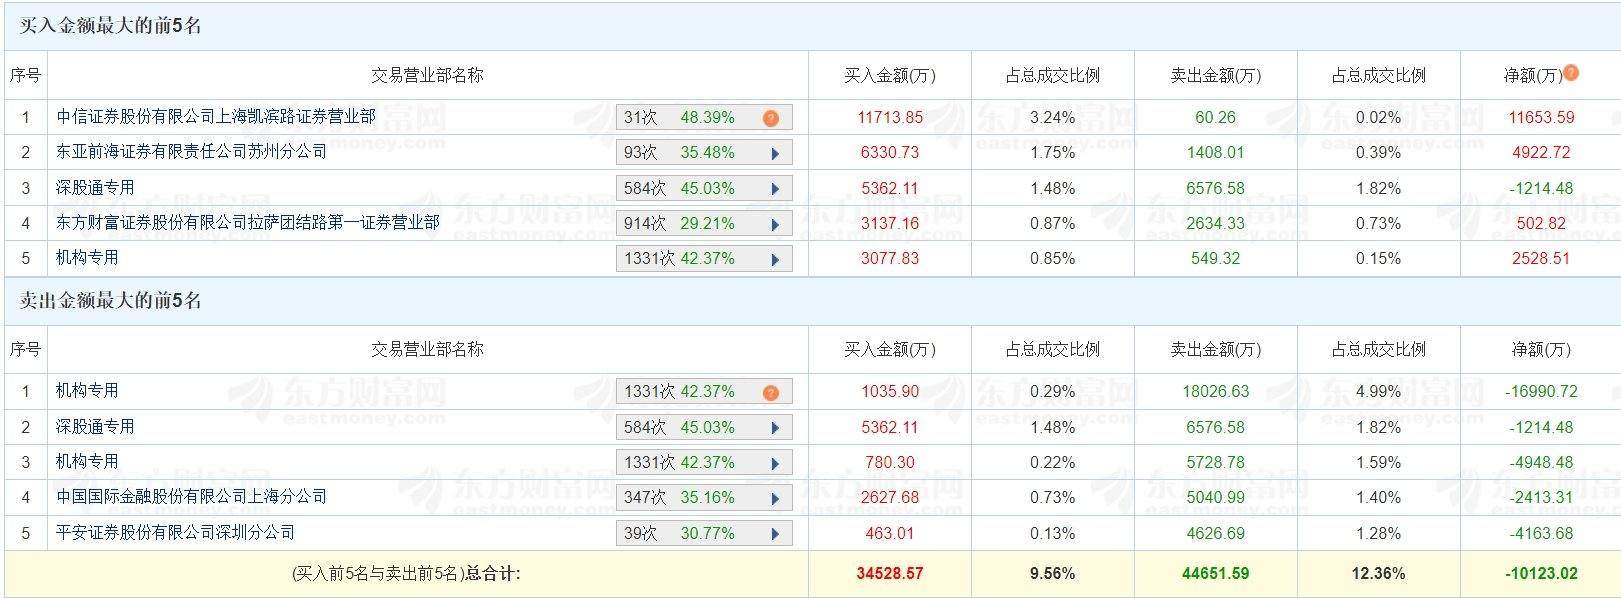
Task: Click arrow icon in 中国国际金融 row
Action: click(x=775, y=498)
